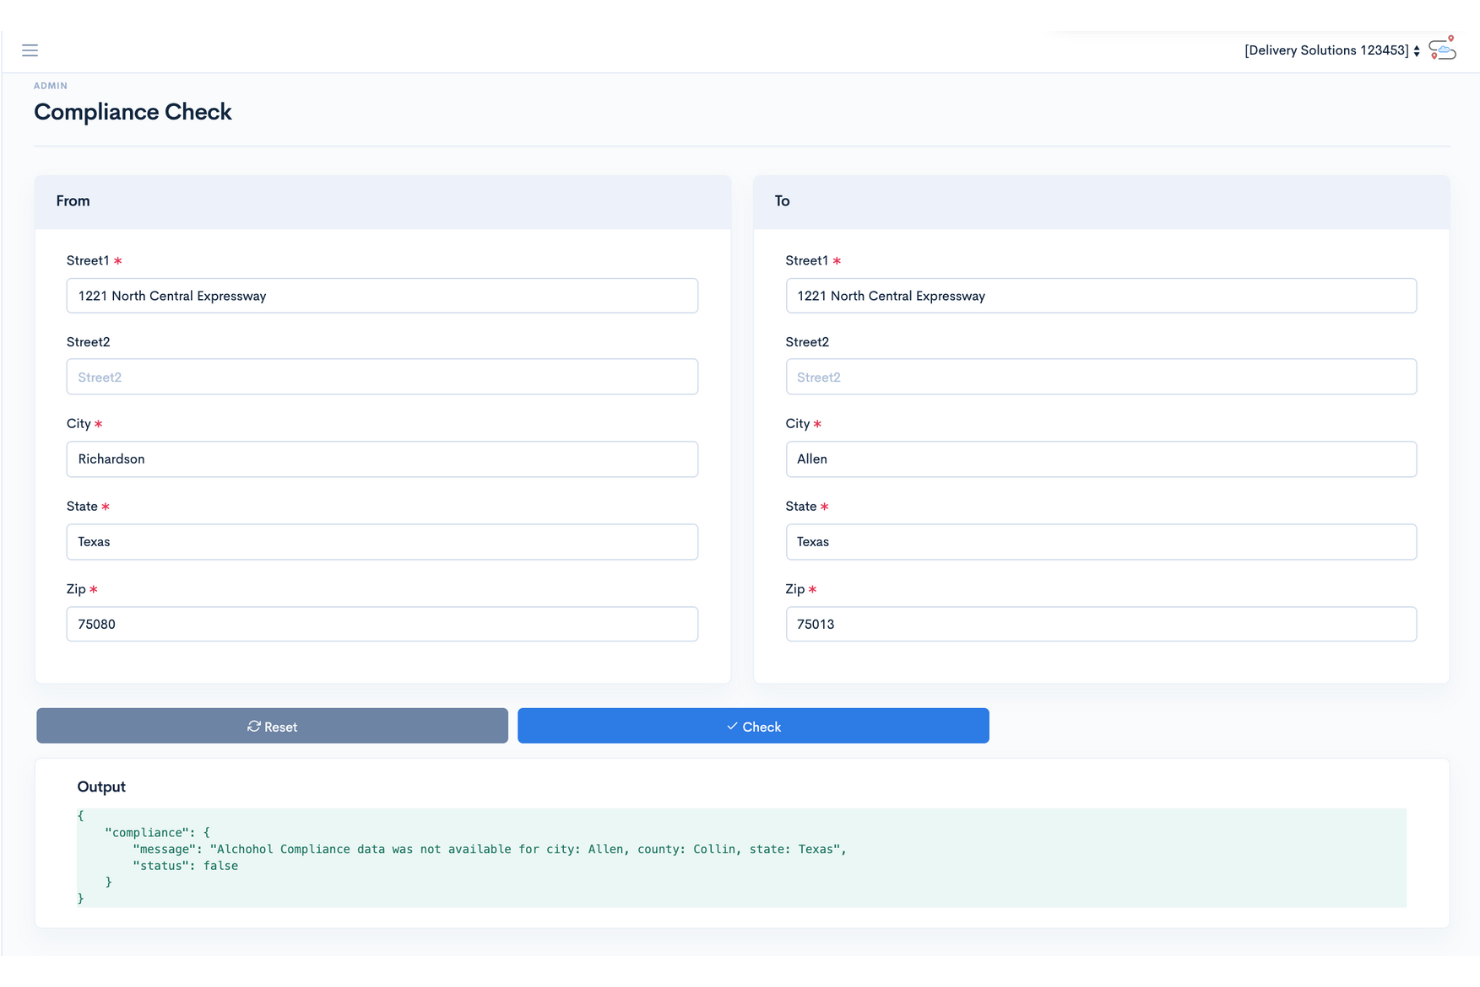1480x987 pixels.
Task: Click the refresh icon on the Reset button
Action: click(x=254, y=726)
